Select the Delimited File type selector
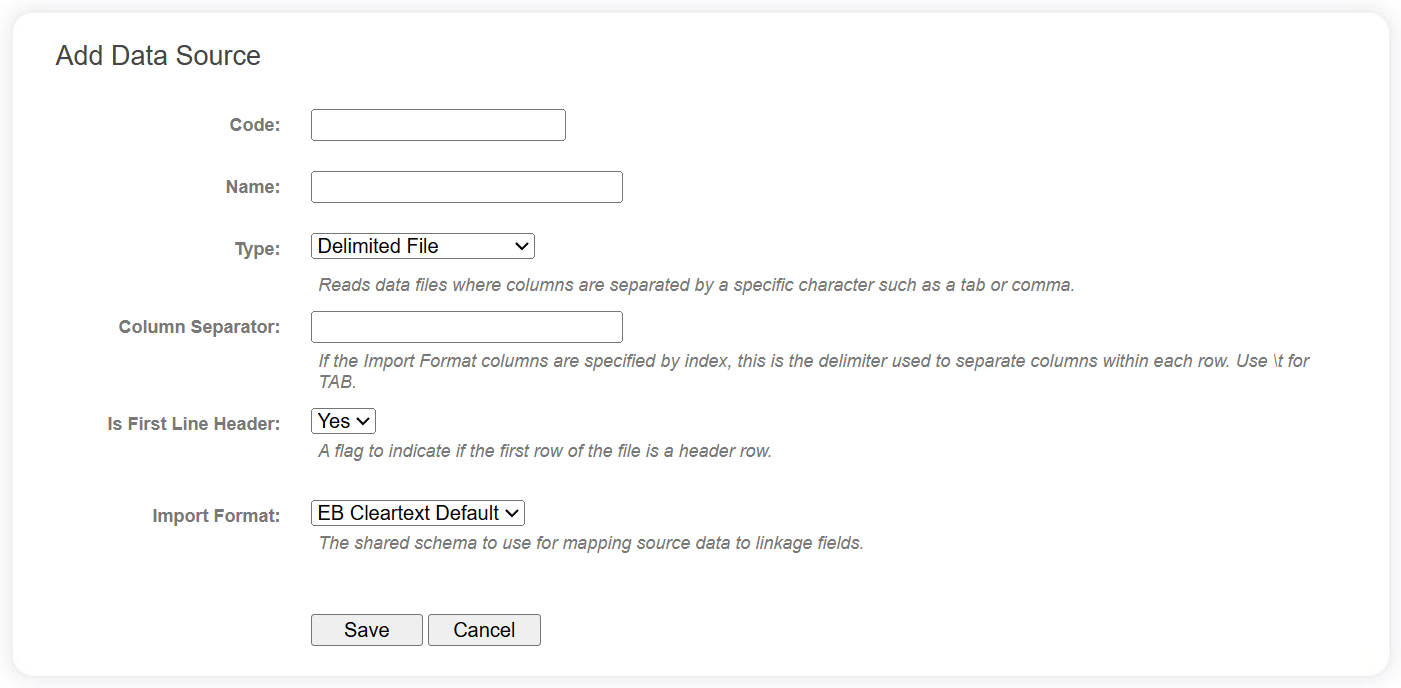Image resolution: width=1401 pixels, height=688 pixels. point(421,245)
